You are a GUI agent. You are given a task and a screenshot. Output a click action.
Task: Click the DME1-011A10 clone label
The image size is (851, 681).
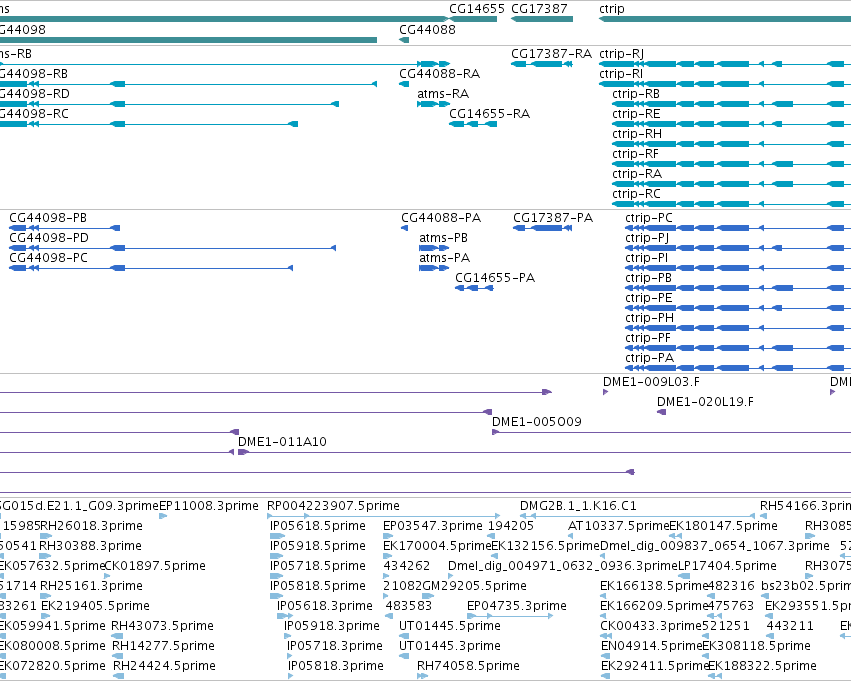tap(282, 442)
